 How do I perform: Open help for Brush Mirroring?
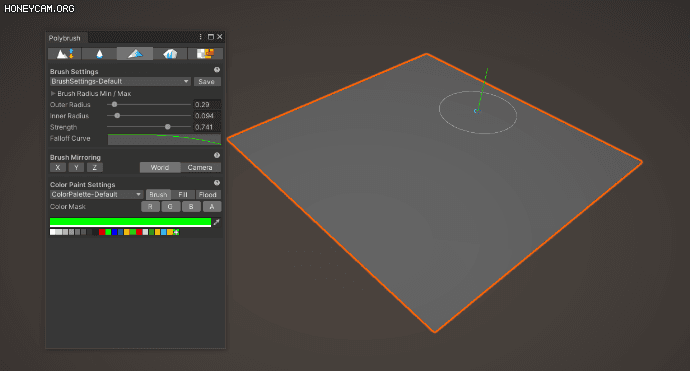click(217, 155)
